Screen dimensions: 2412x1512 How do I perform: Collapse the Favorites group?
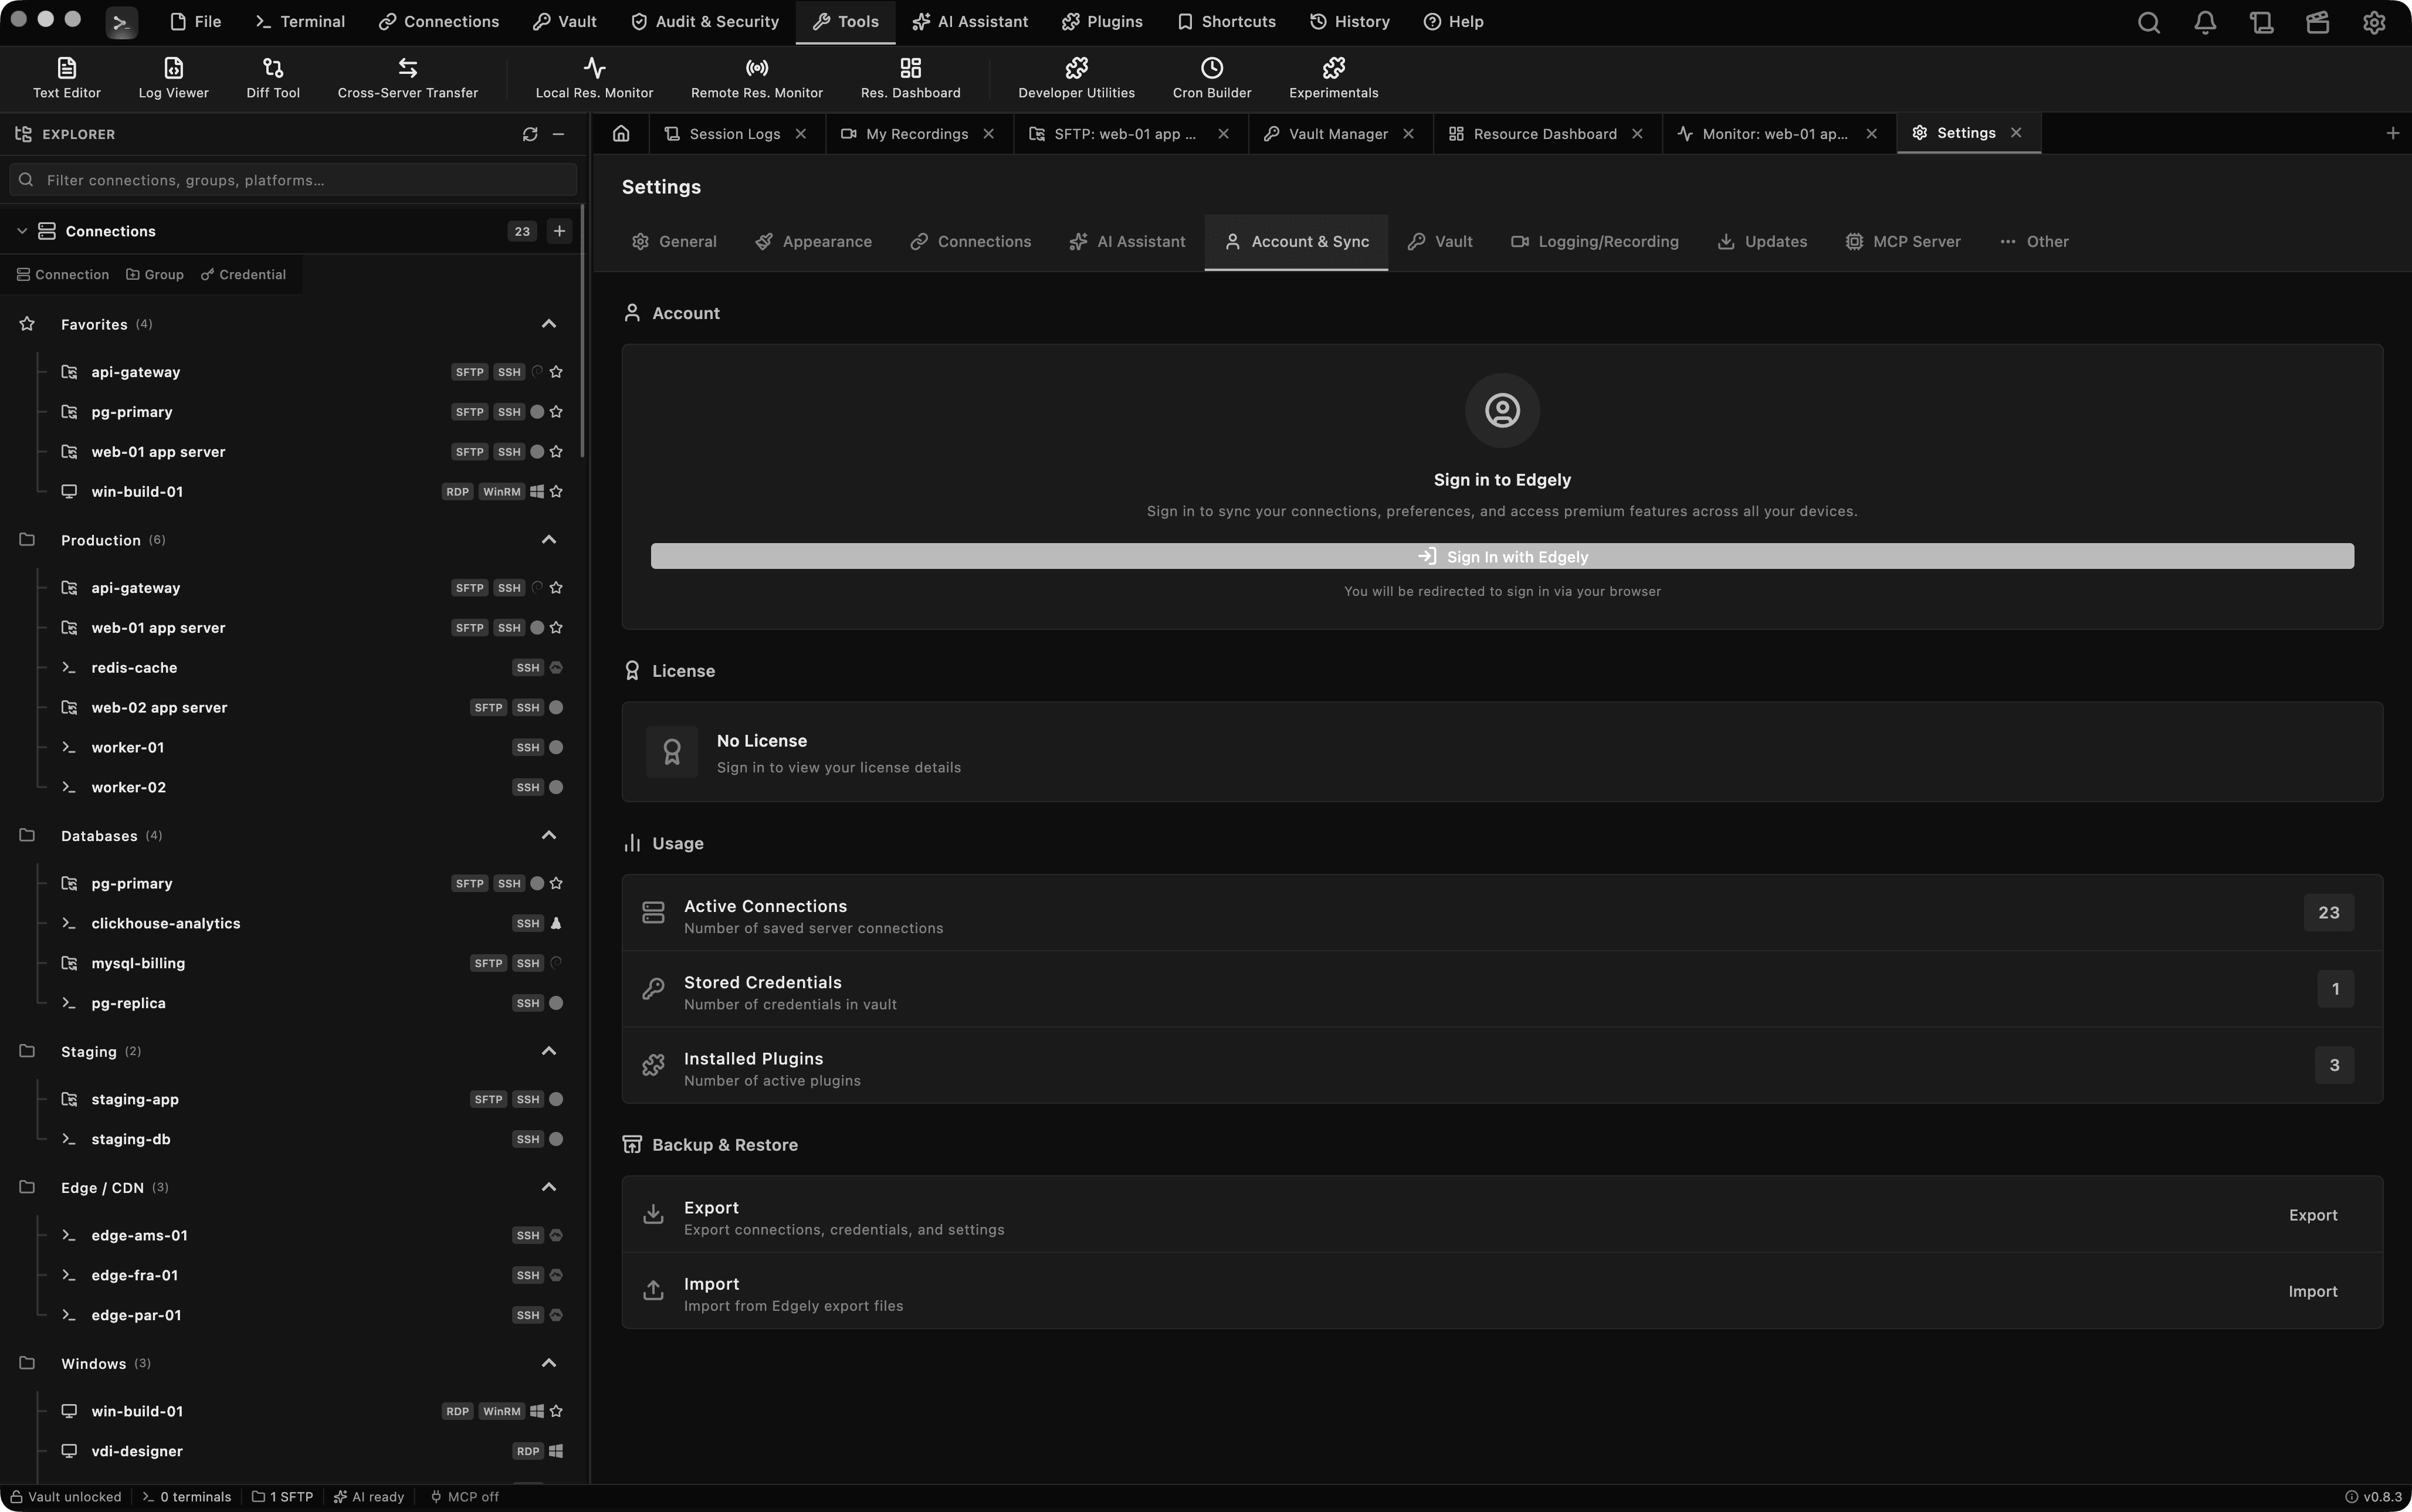(548, 324)
